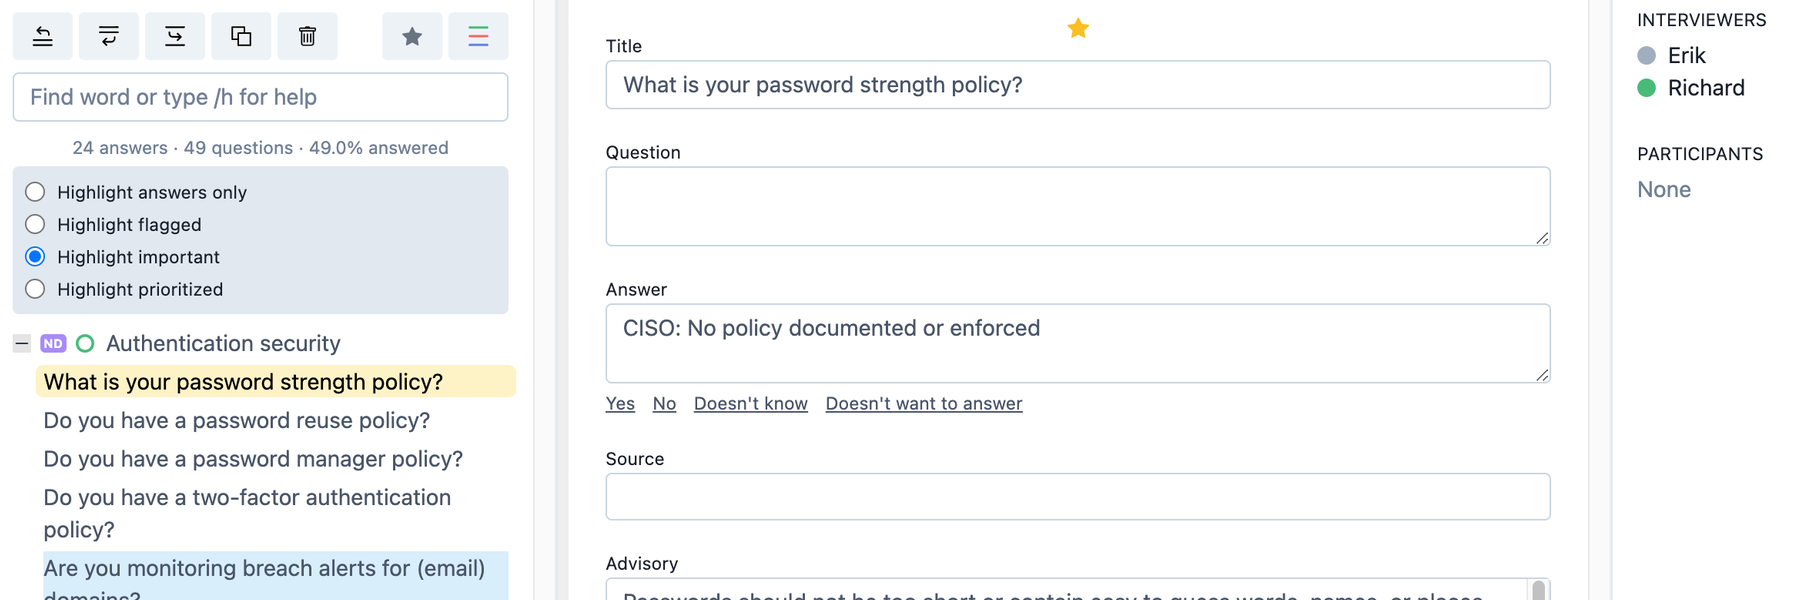This screenshot has width=1800, height=600.
Task: Click the "Doesn't know" answer link
Action: pyautogui.click(x=750, y=403)
